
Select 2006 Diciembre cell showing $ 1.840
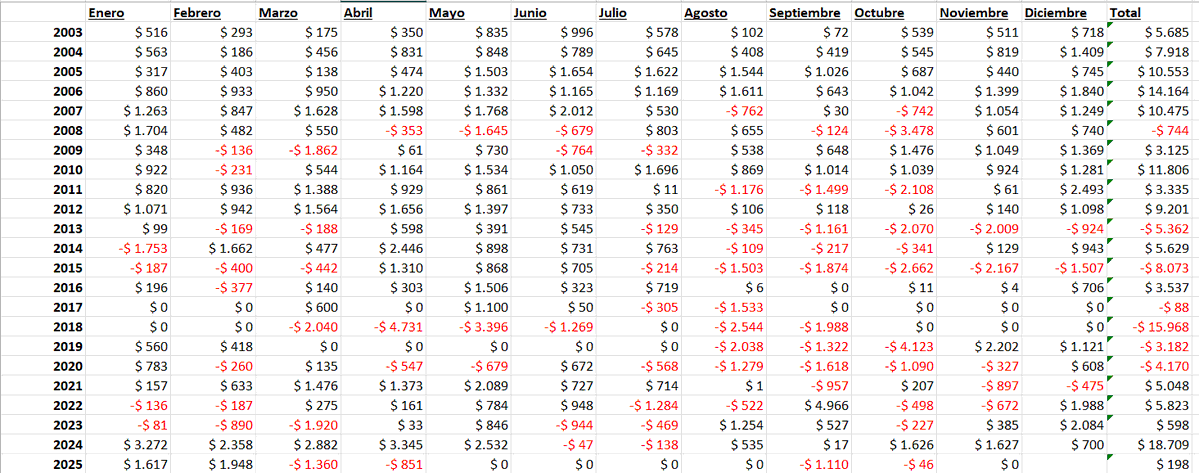1064,91
